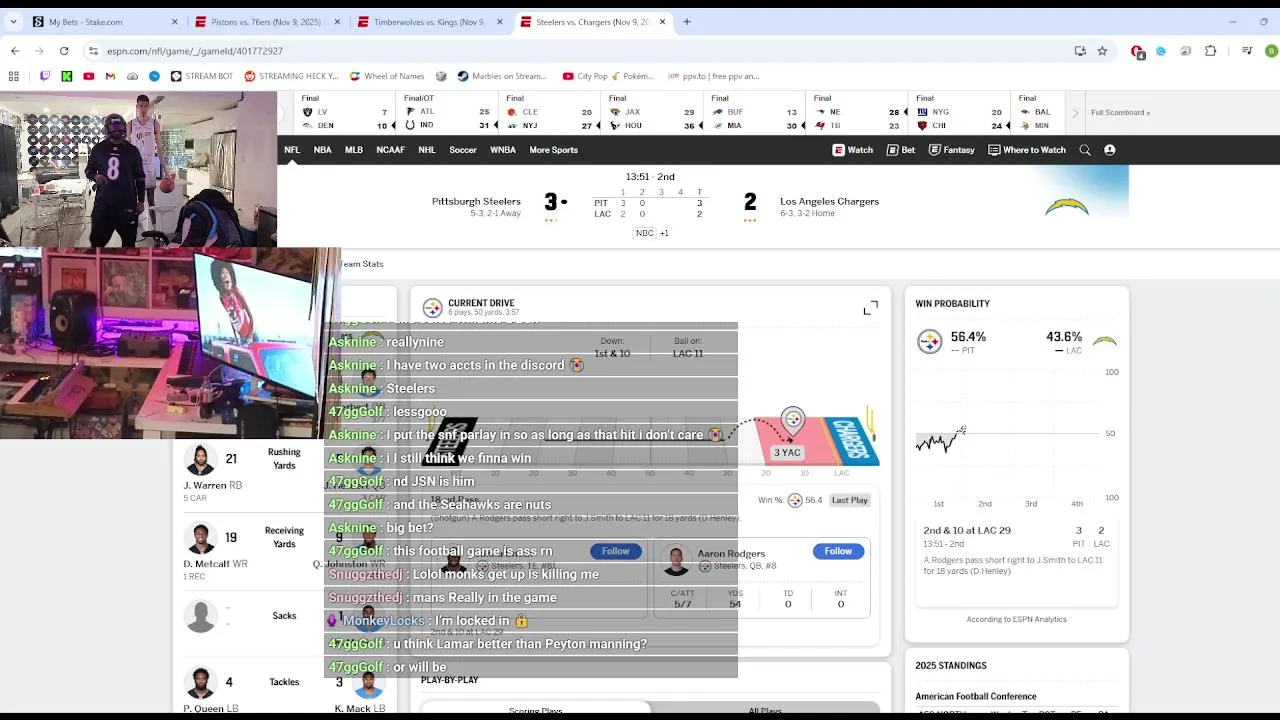Image resolution: width=1280 pixels, height=720 pixels.
Task: Open the NFL menu in ESPN nav
Action: (x=292, y=150)
